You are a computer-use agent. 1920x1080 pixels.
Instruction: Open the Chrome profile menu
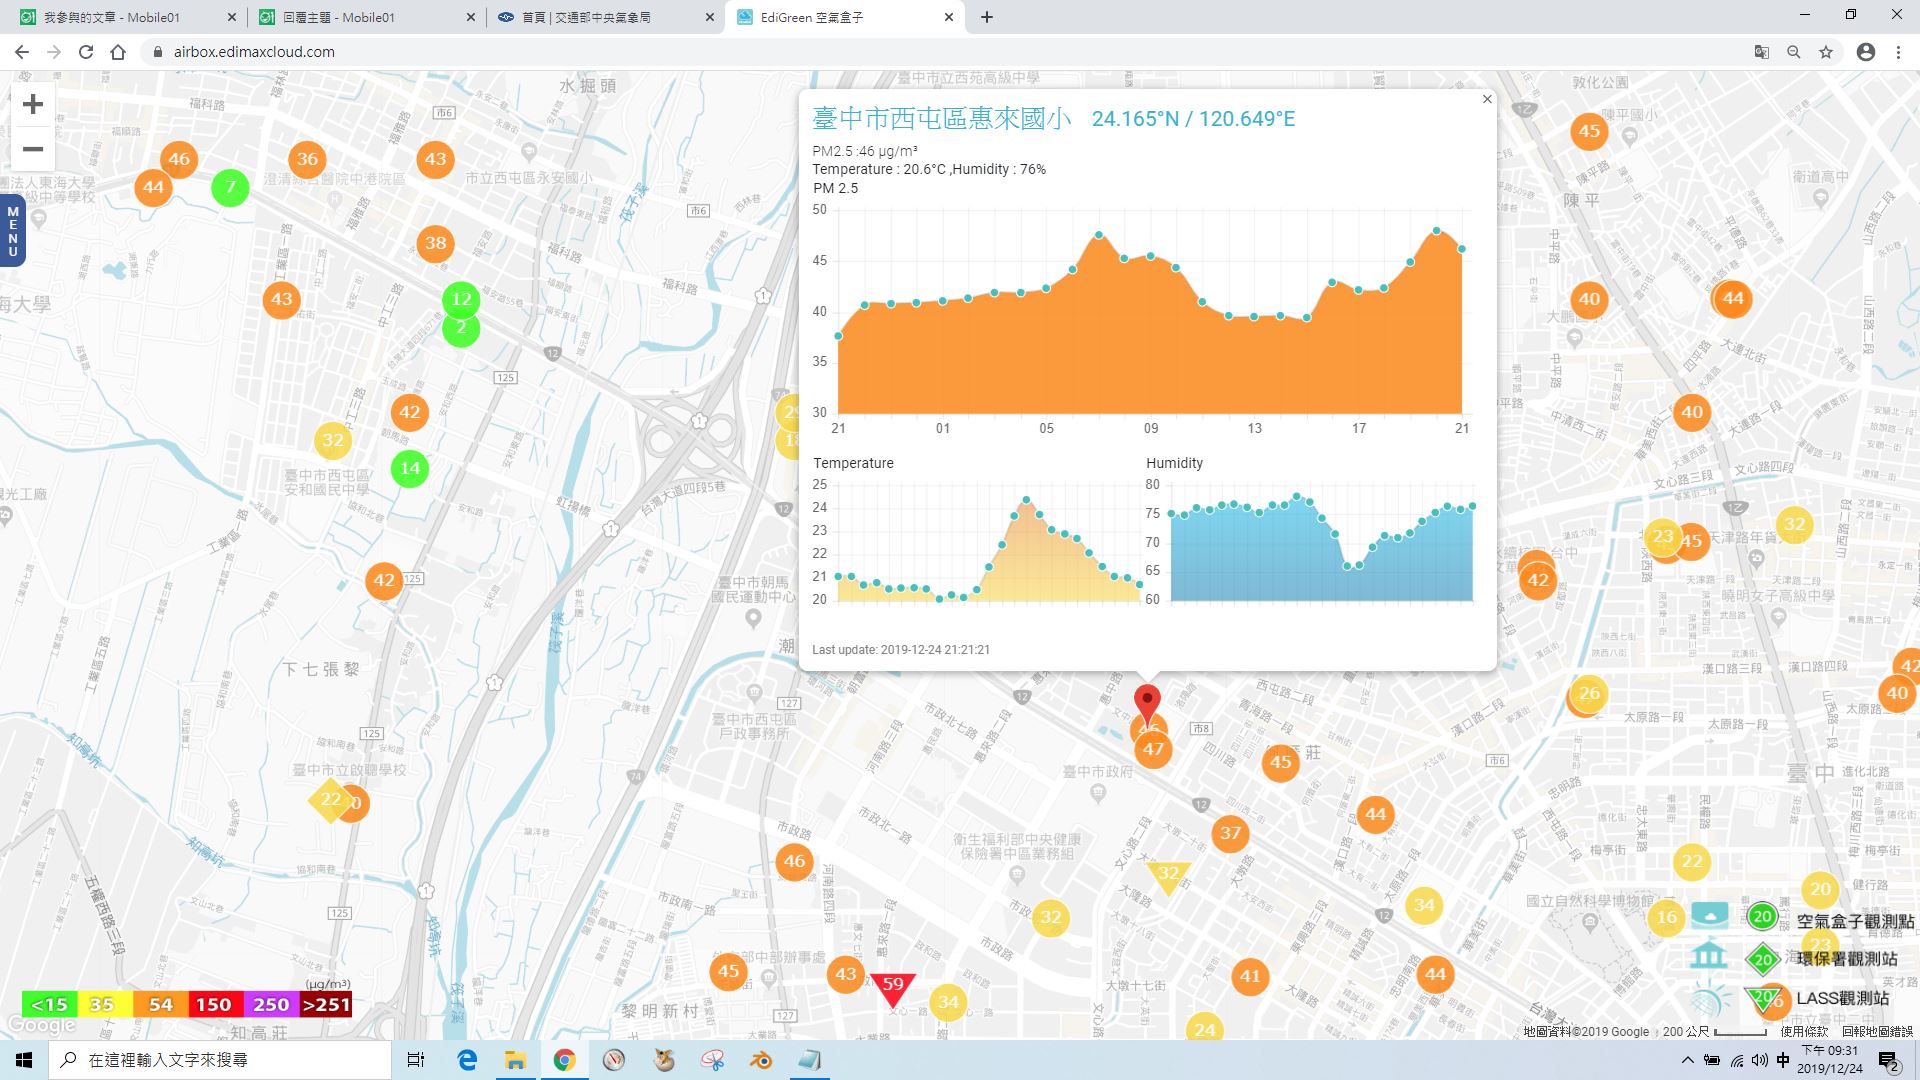pyautogui.click(x=1866, y=52)
